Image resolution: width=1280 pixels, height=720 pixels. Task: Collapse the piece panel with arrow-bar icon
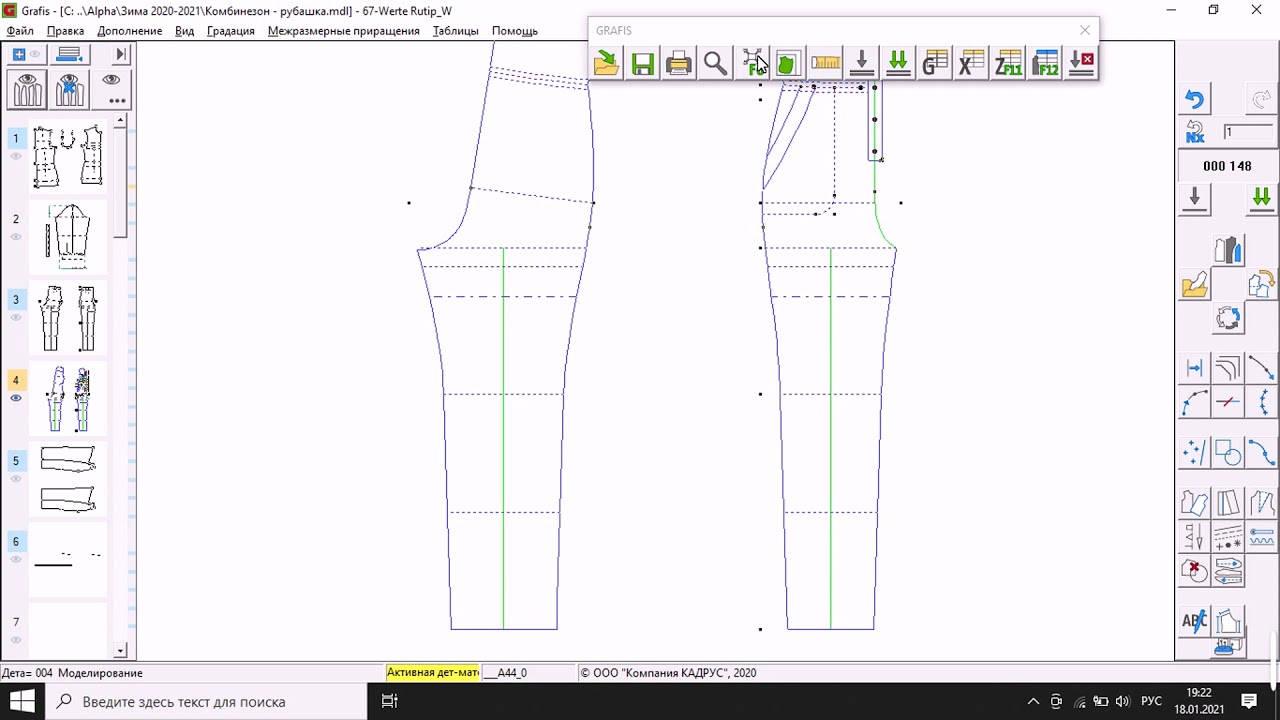(121, 54)
